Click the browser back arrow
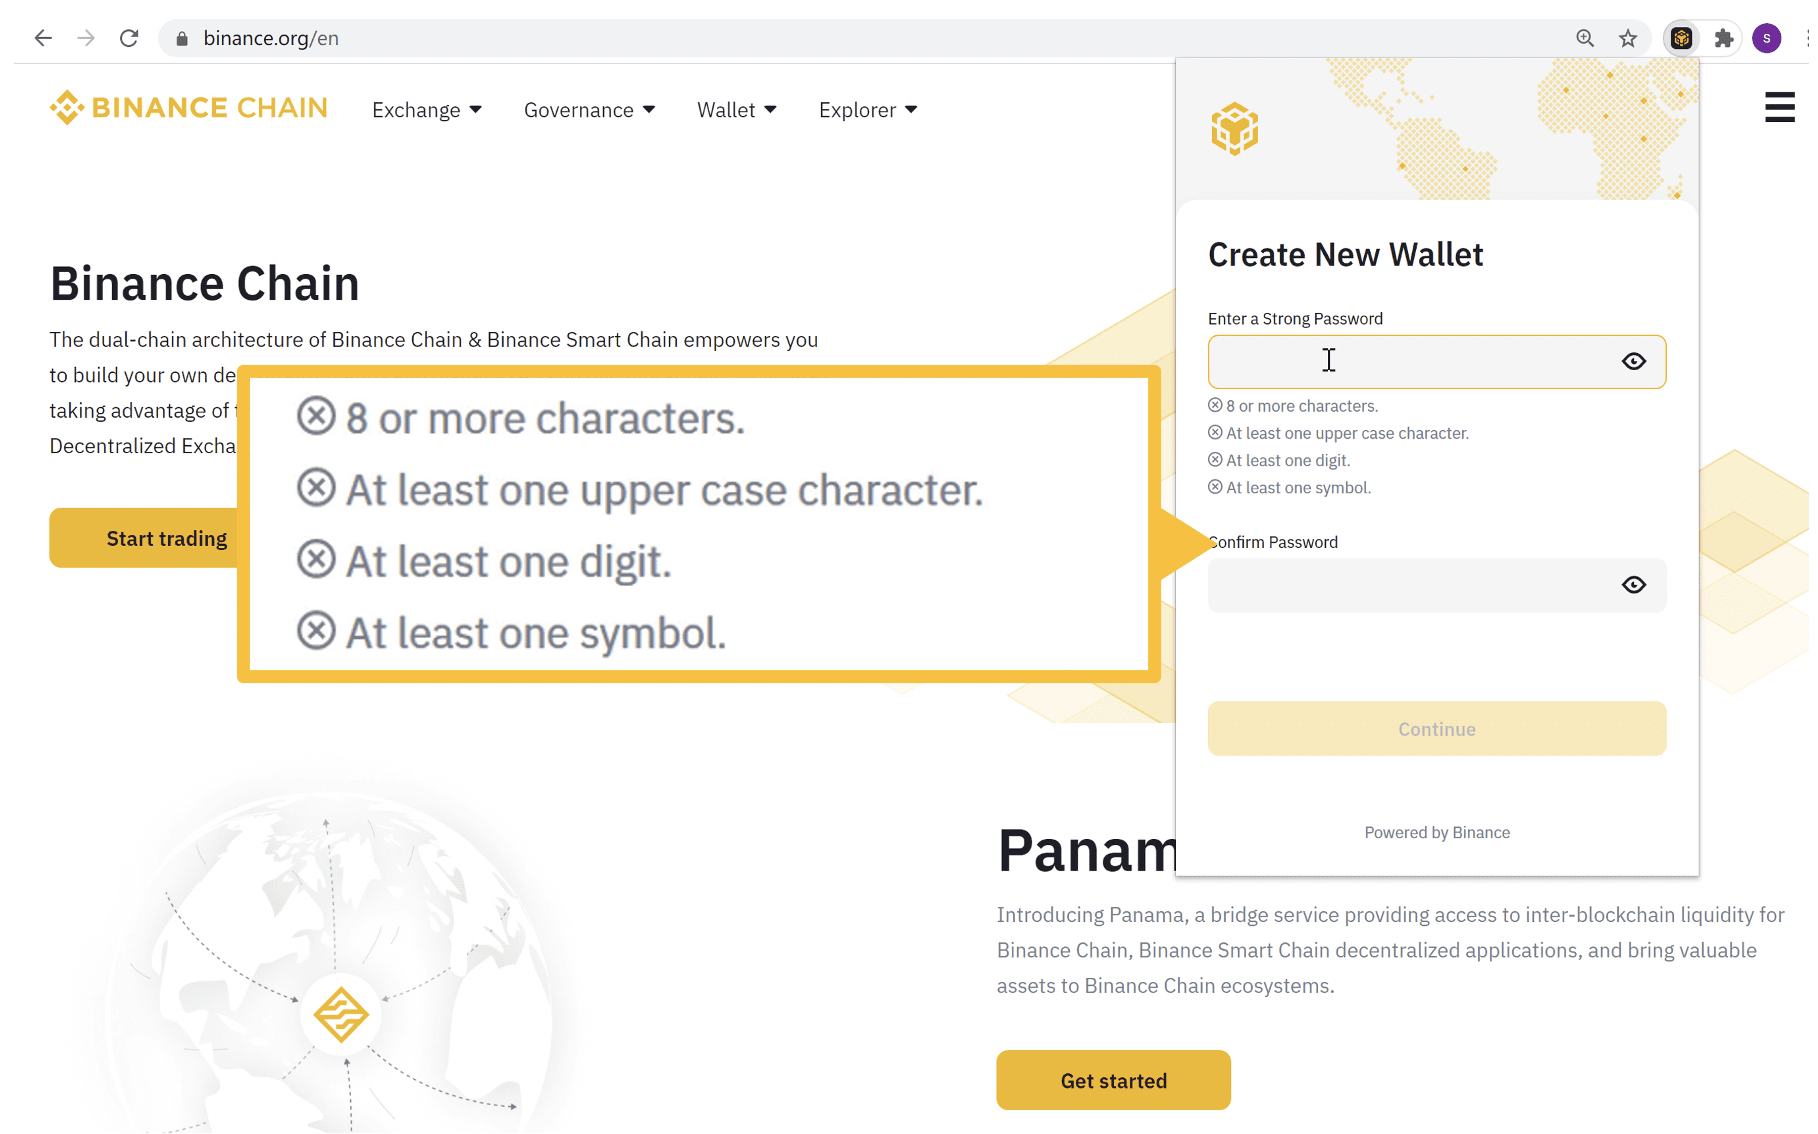This screenshot has height=1134, width=1818. [x=43, y=38]
